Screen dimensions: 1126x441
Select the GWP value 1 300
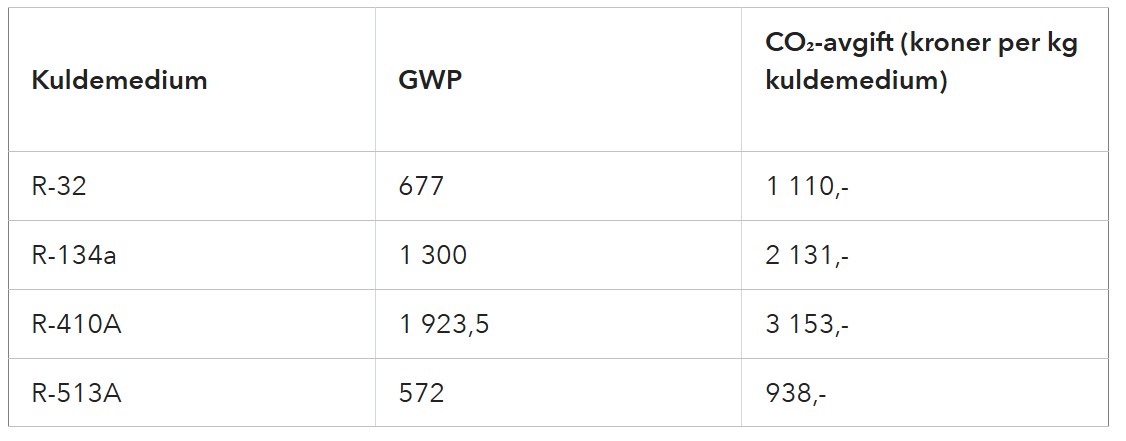click(x=433, y=255)
